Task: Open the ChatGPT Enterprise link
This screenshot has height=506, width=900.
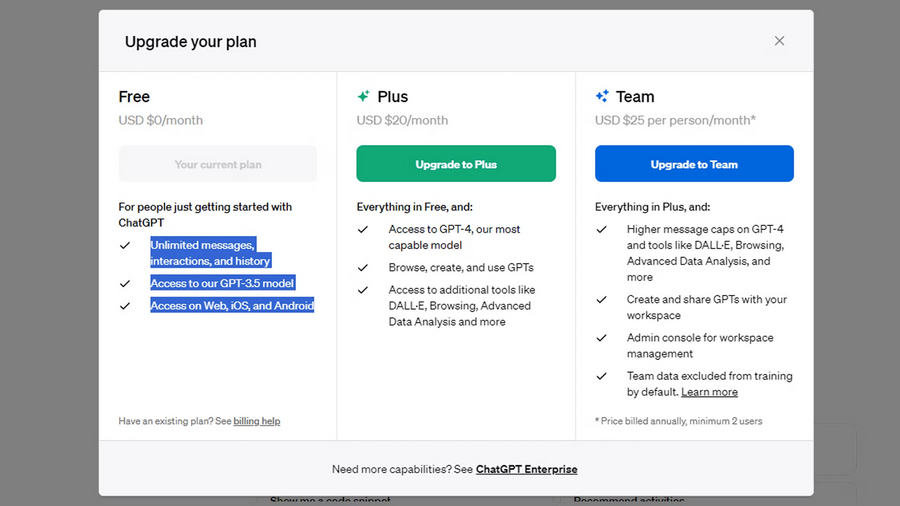Action: click(526, 469)
